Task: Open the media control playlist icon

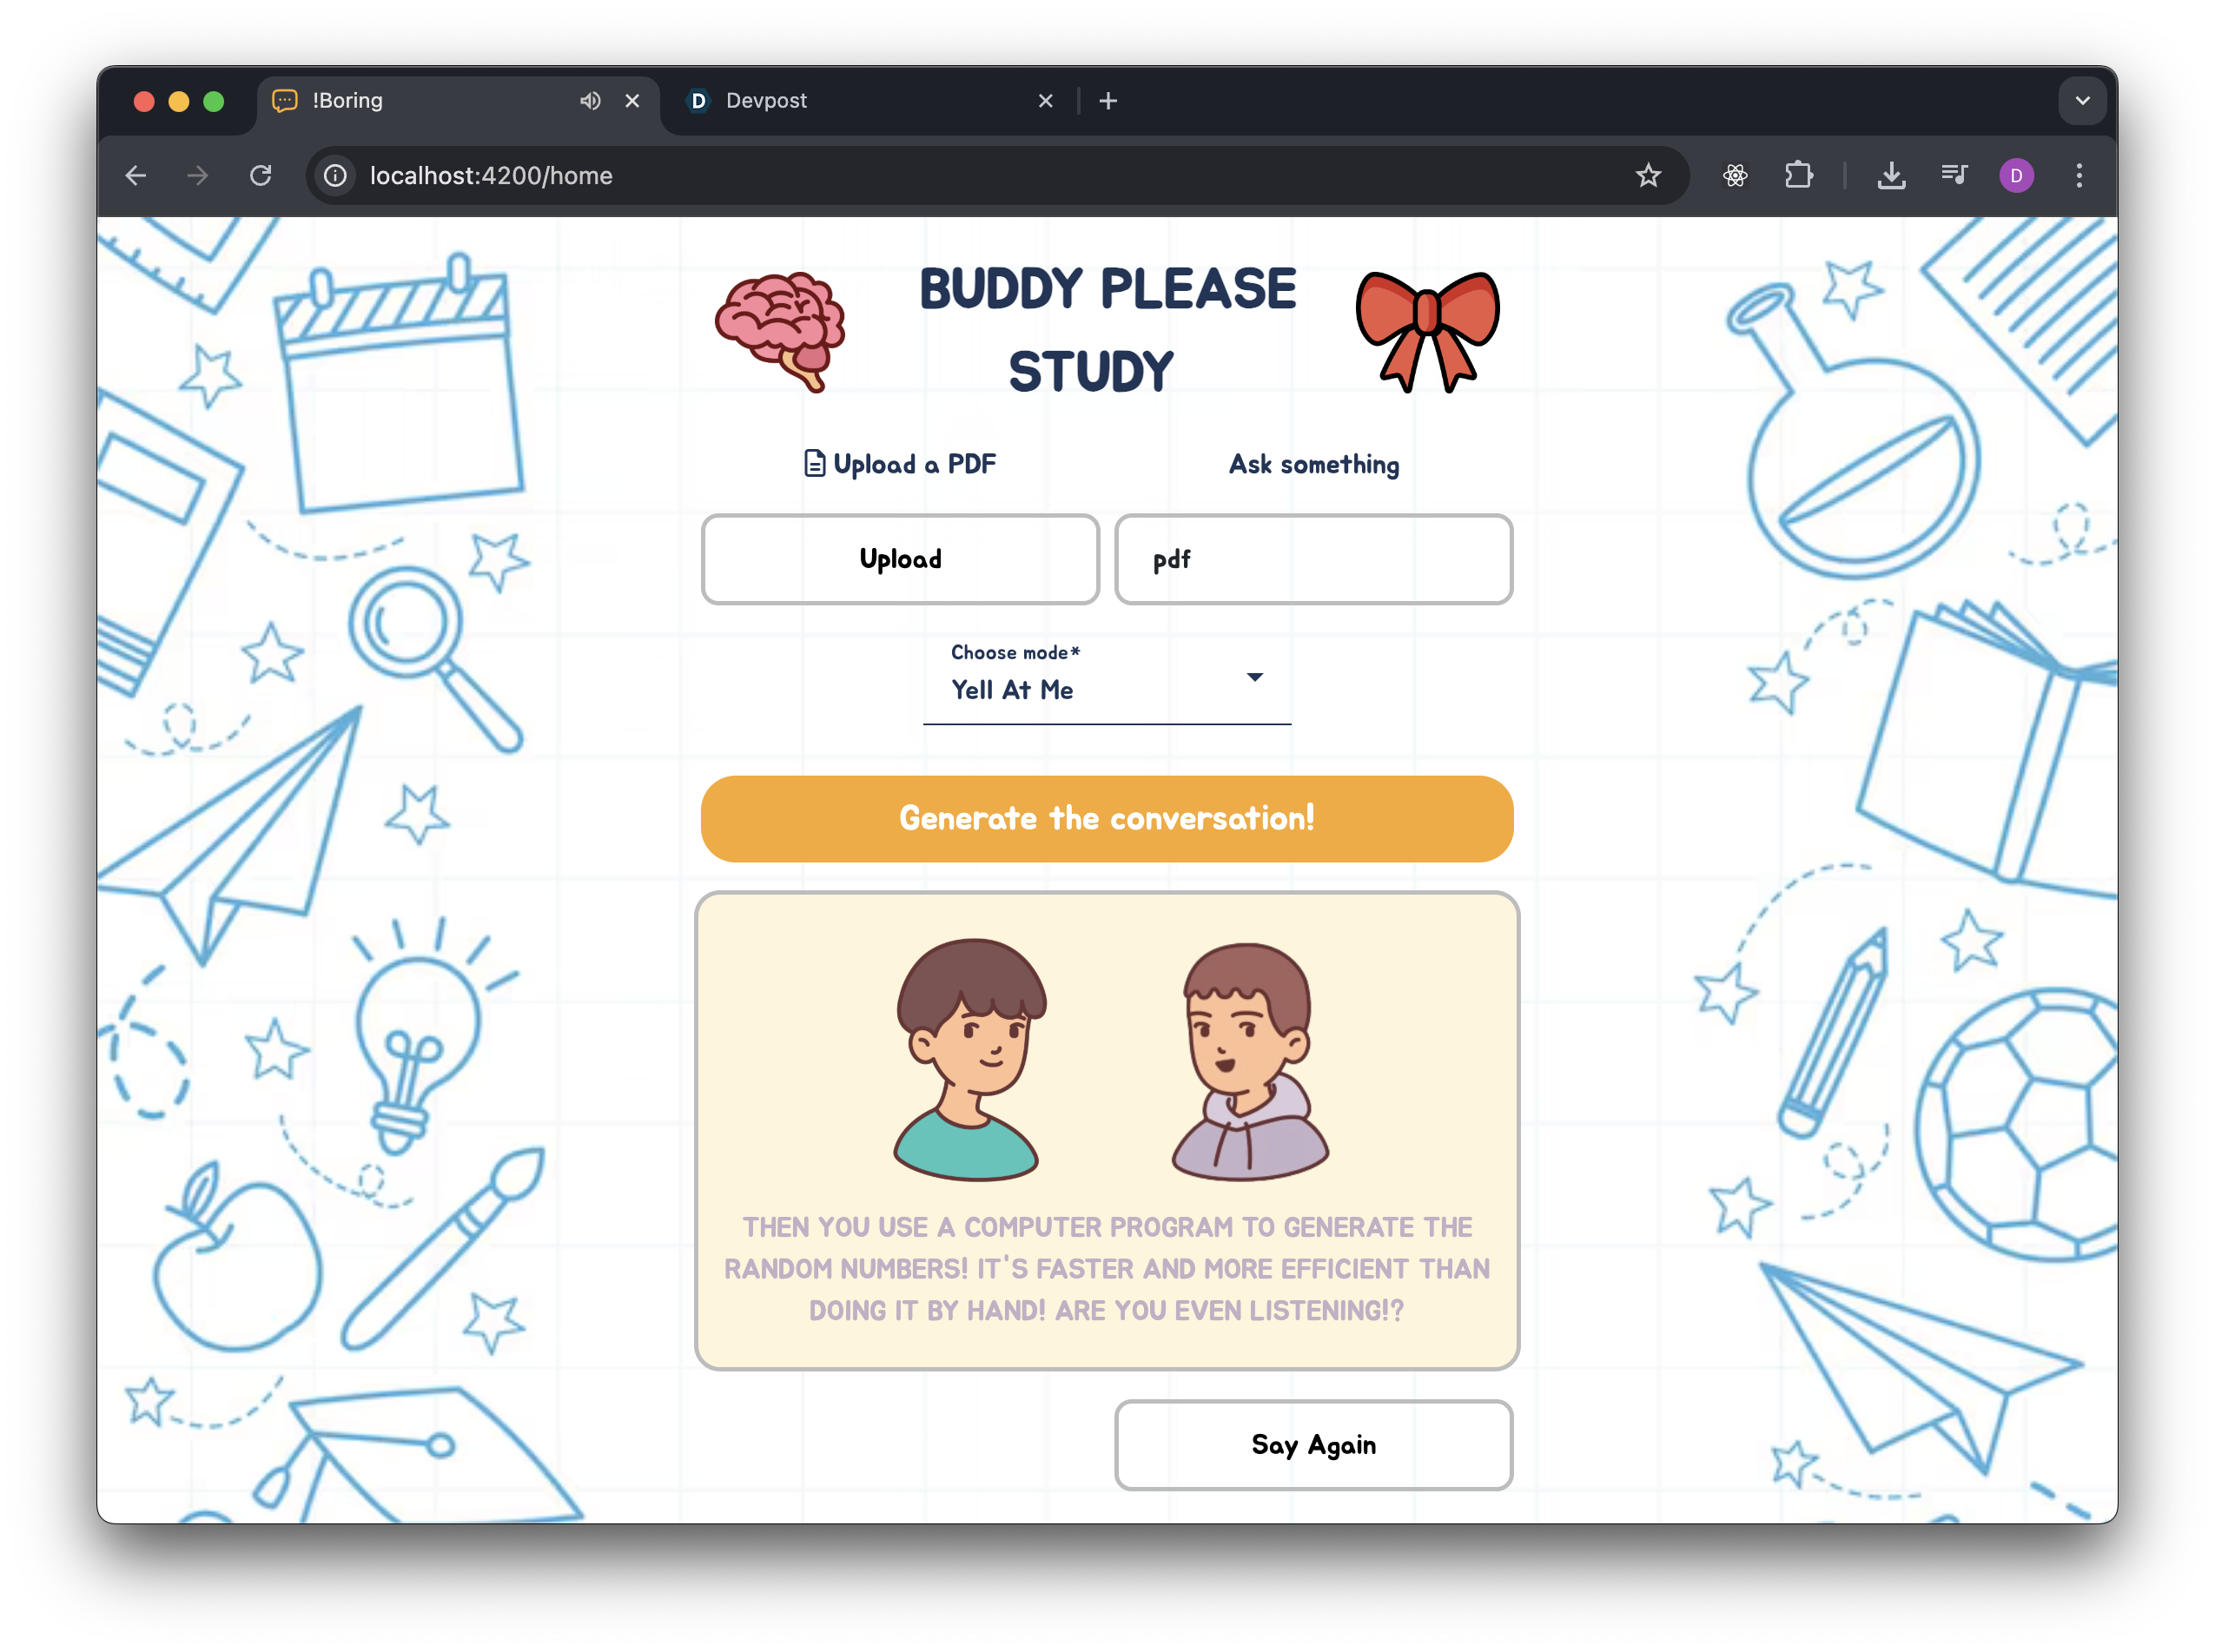Action: 1953,176
